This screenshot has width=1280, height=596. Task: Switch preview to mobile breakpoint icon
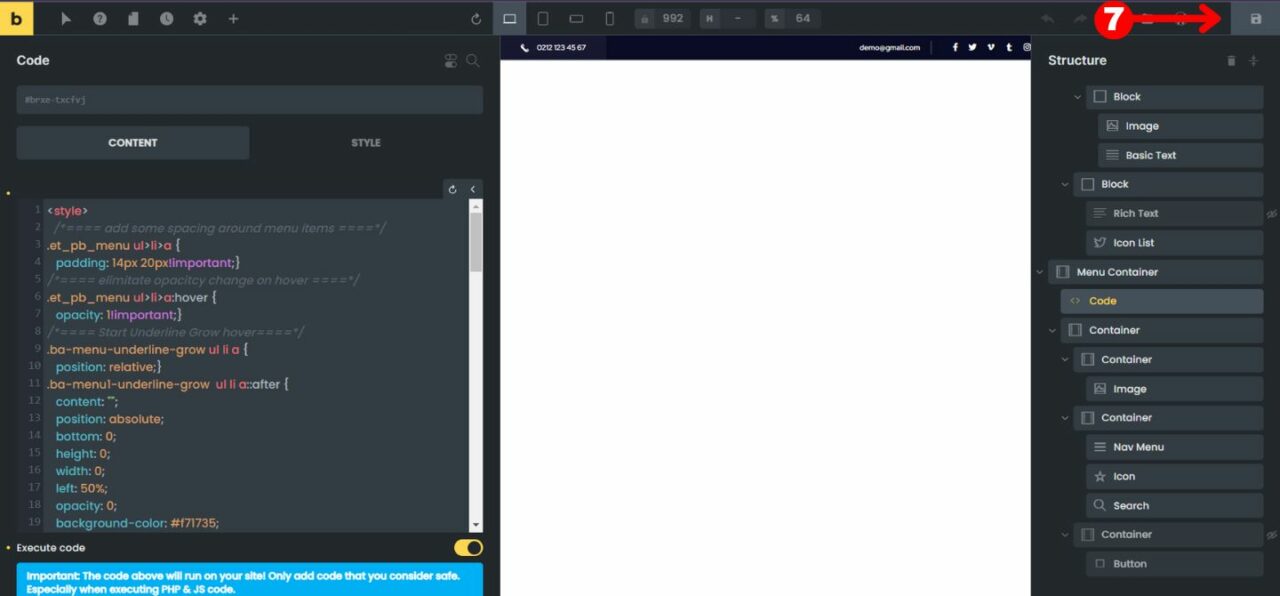pyautogui.click(x=608, y=18)
